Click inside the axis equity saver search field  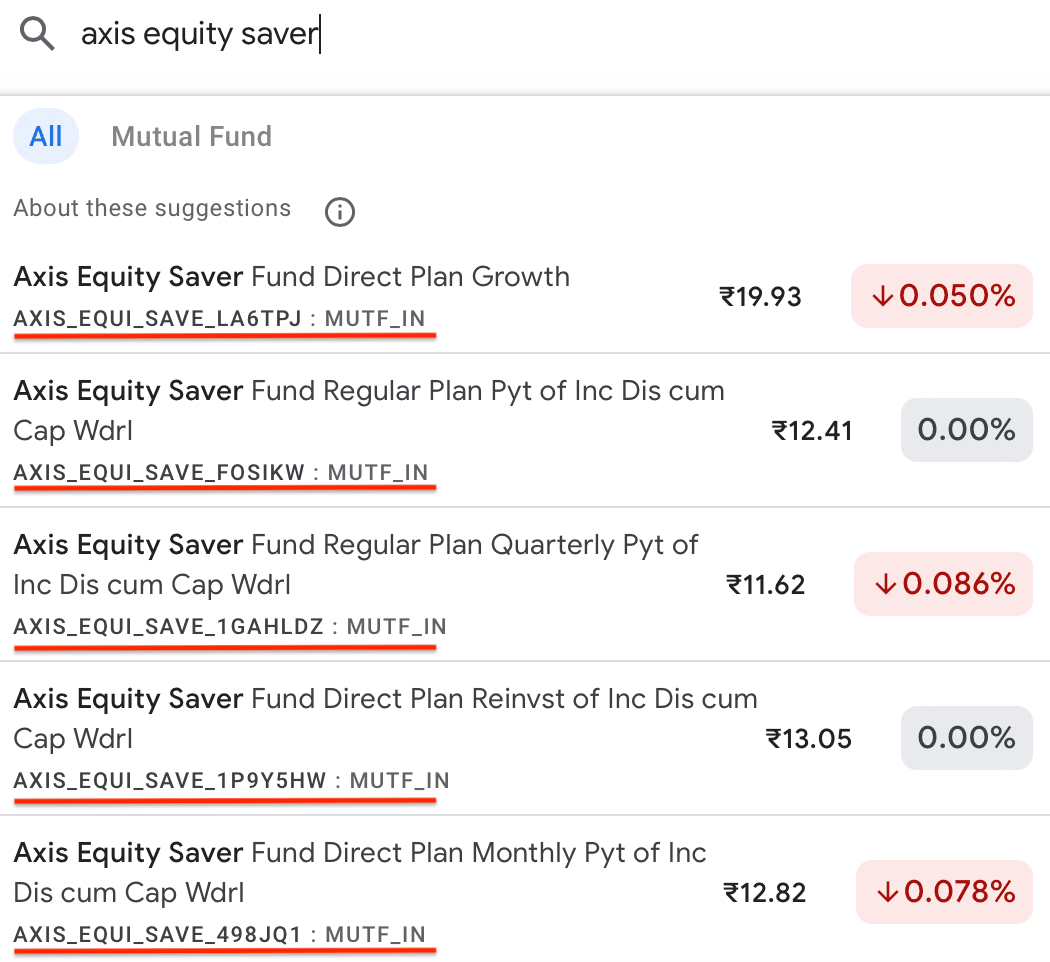(500, 36)
